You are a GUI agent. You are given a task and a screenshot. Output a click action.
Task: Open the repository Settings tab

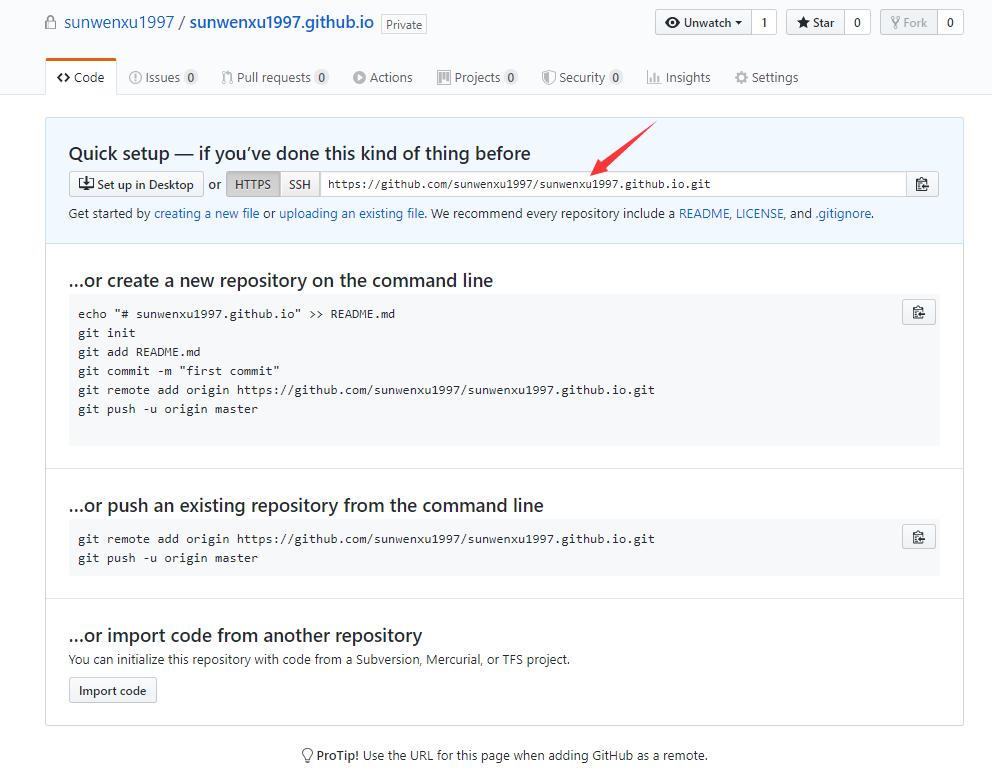pyautogui.click(x=766, y=77)
